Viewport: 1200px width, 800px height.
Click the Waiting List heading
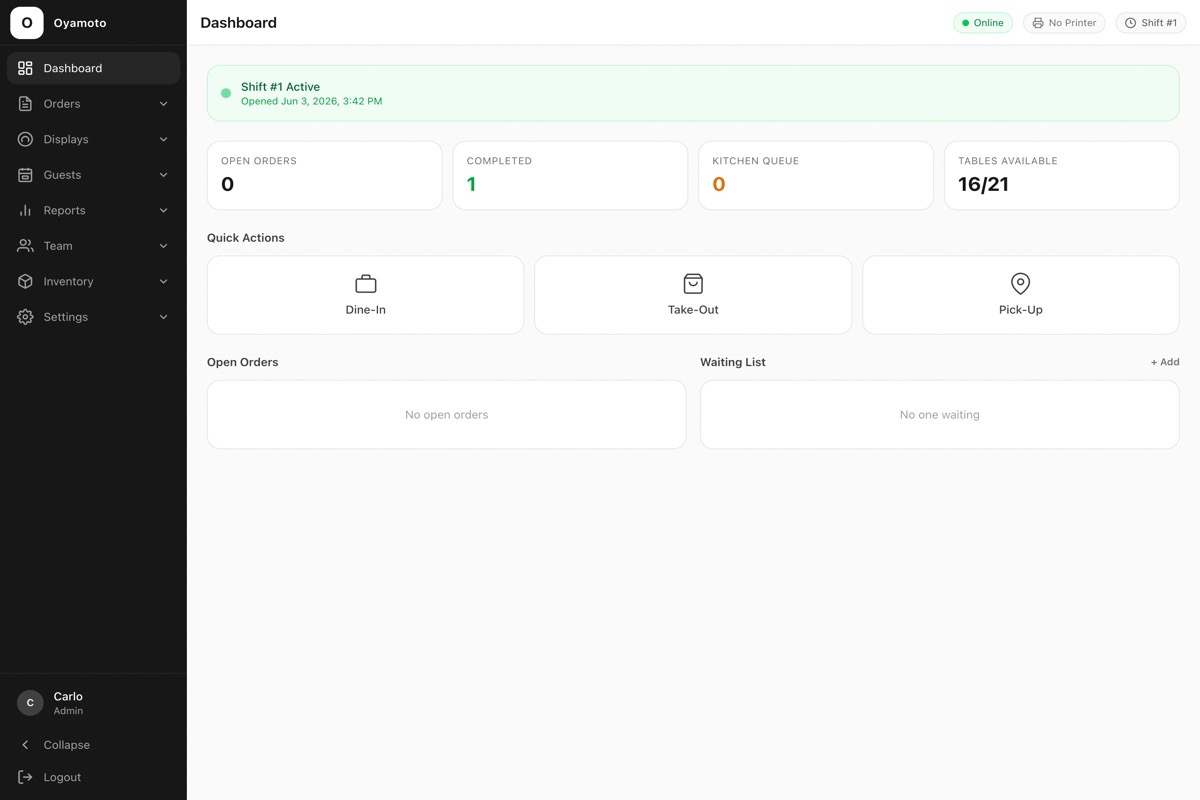coord(733,362)
